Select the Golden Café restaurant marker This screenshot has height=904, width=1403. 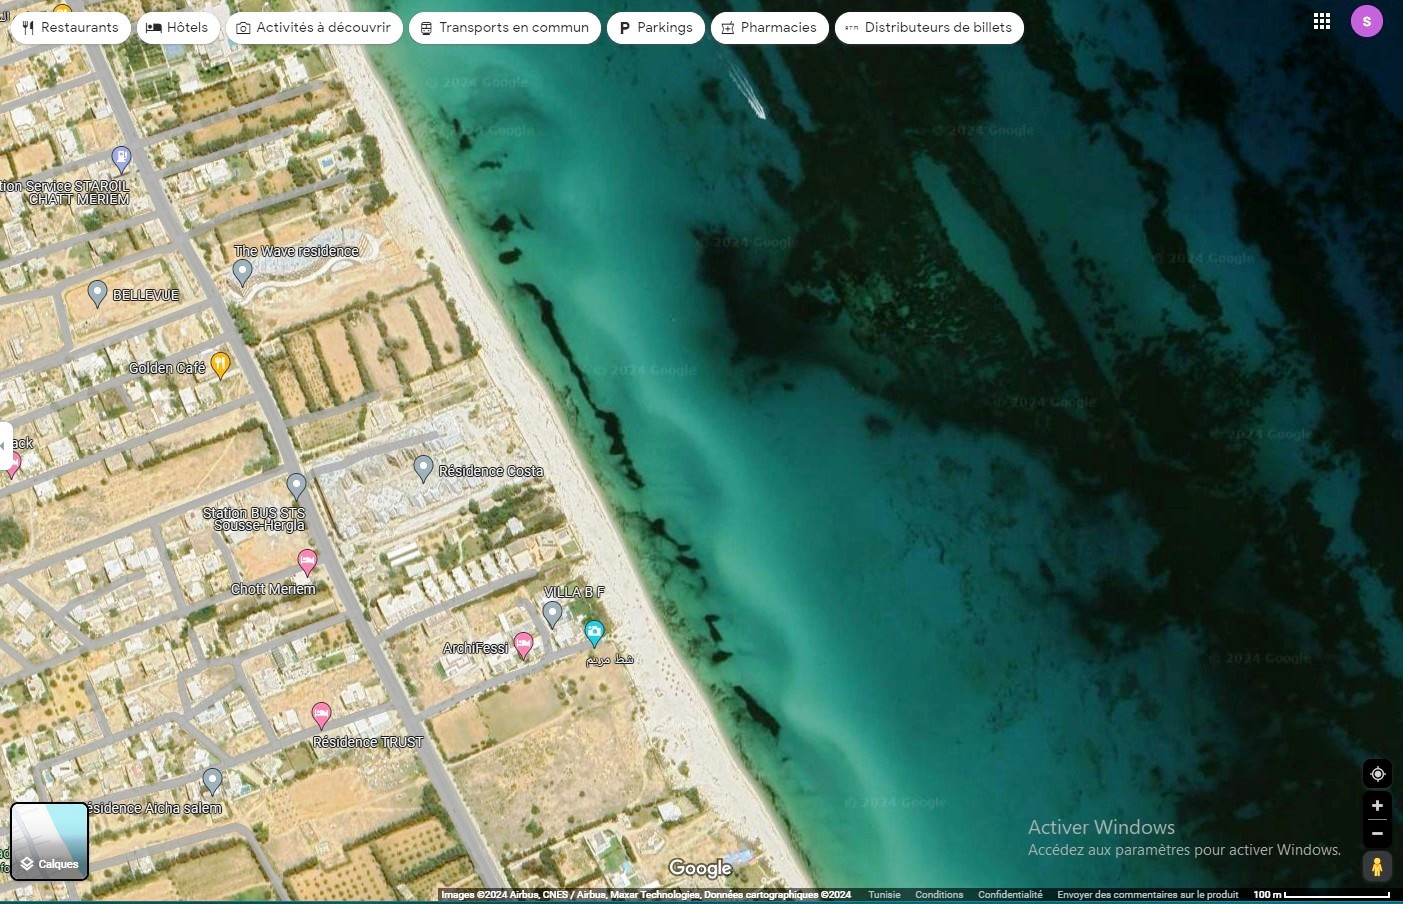click(221, 364)
